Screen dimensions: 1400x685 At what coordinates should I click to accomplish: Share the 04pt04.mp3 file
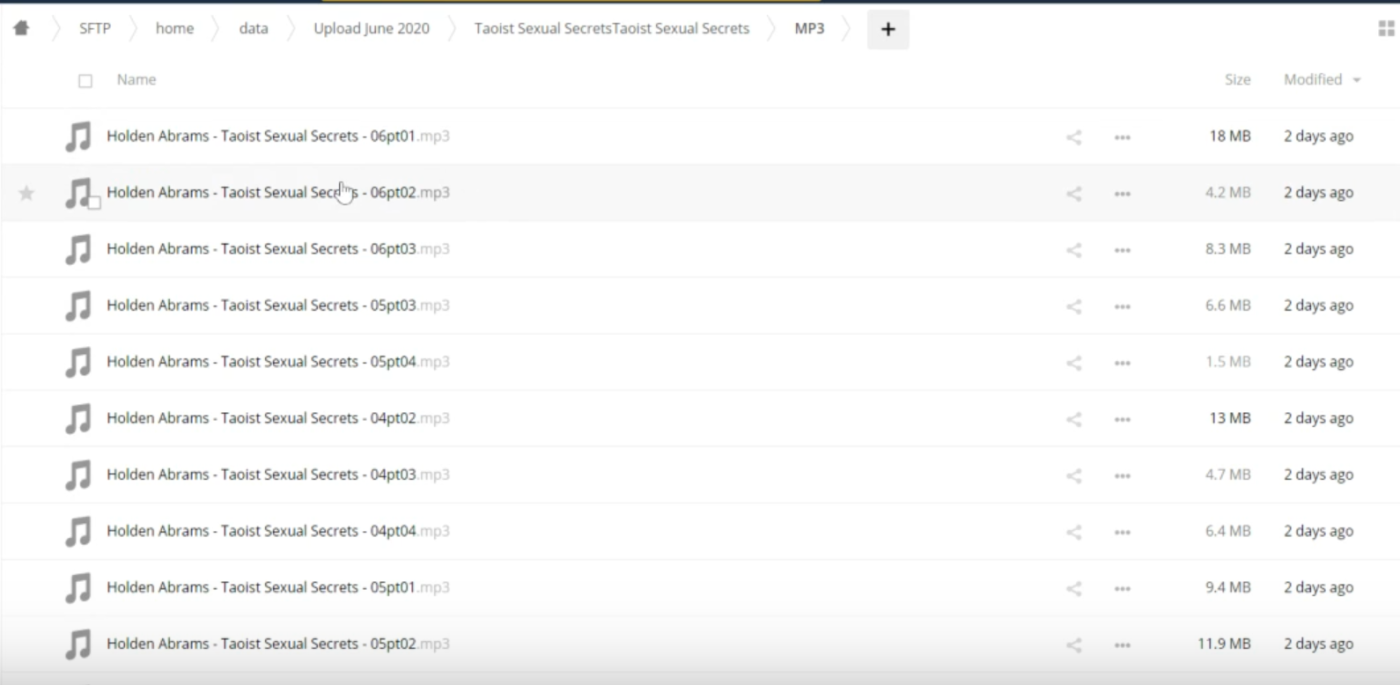tap(1074, 532)
